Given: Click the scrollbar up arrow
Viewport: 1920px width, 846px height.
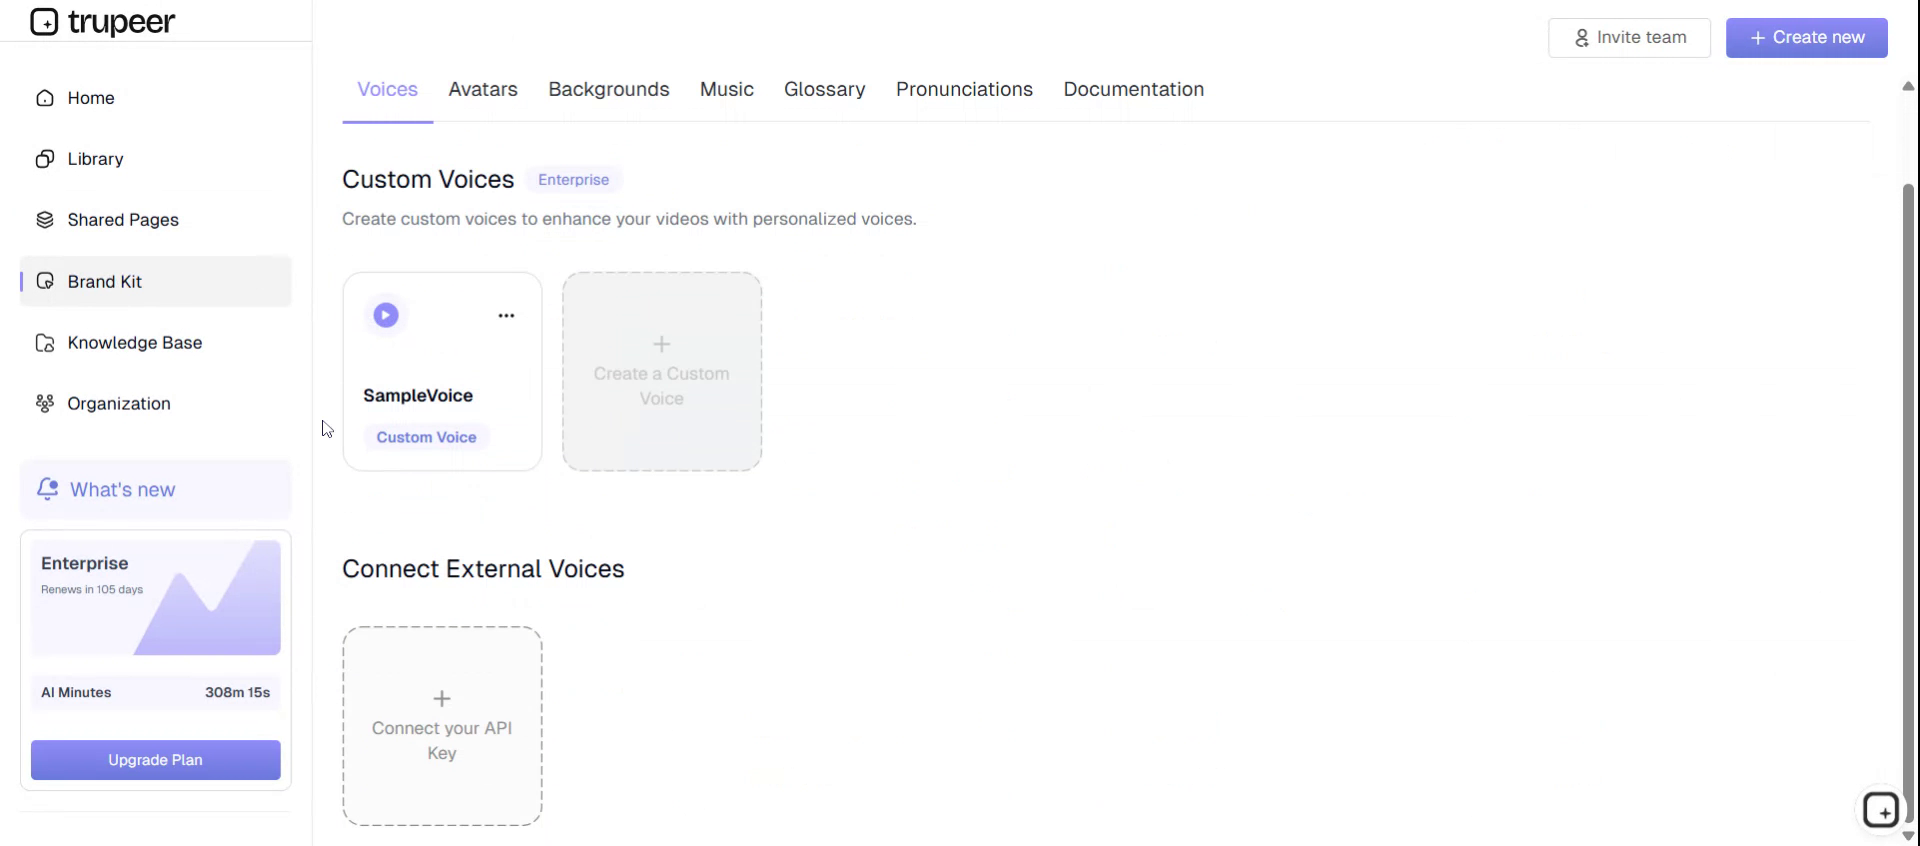Looking at the screenshot, I should 1908,87.
